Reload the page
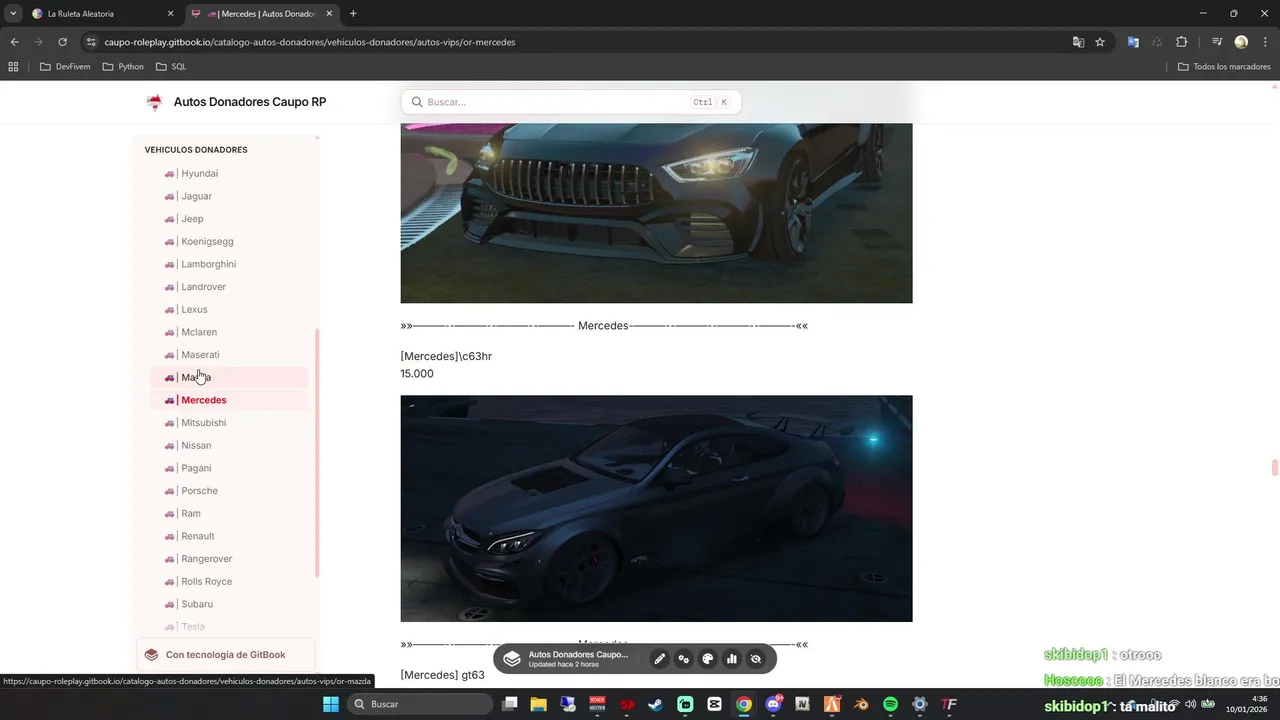Screen dimensions: 1280x720 point(62,42)
